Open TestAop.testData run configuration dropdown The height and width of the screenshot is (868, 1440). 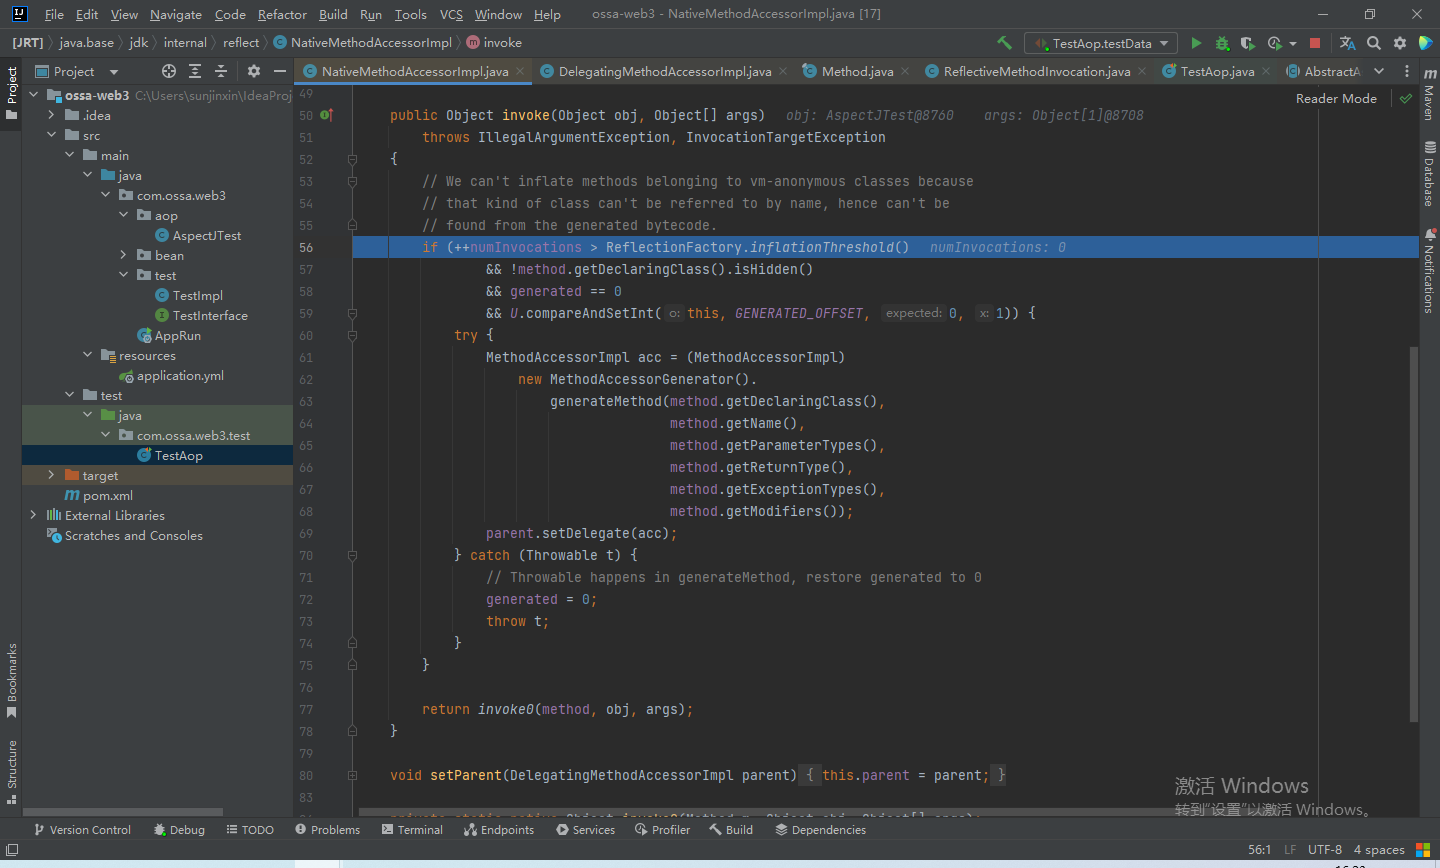[1100, 43]
